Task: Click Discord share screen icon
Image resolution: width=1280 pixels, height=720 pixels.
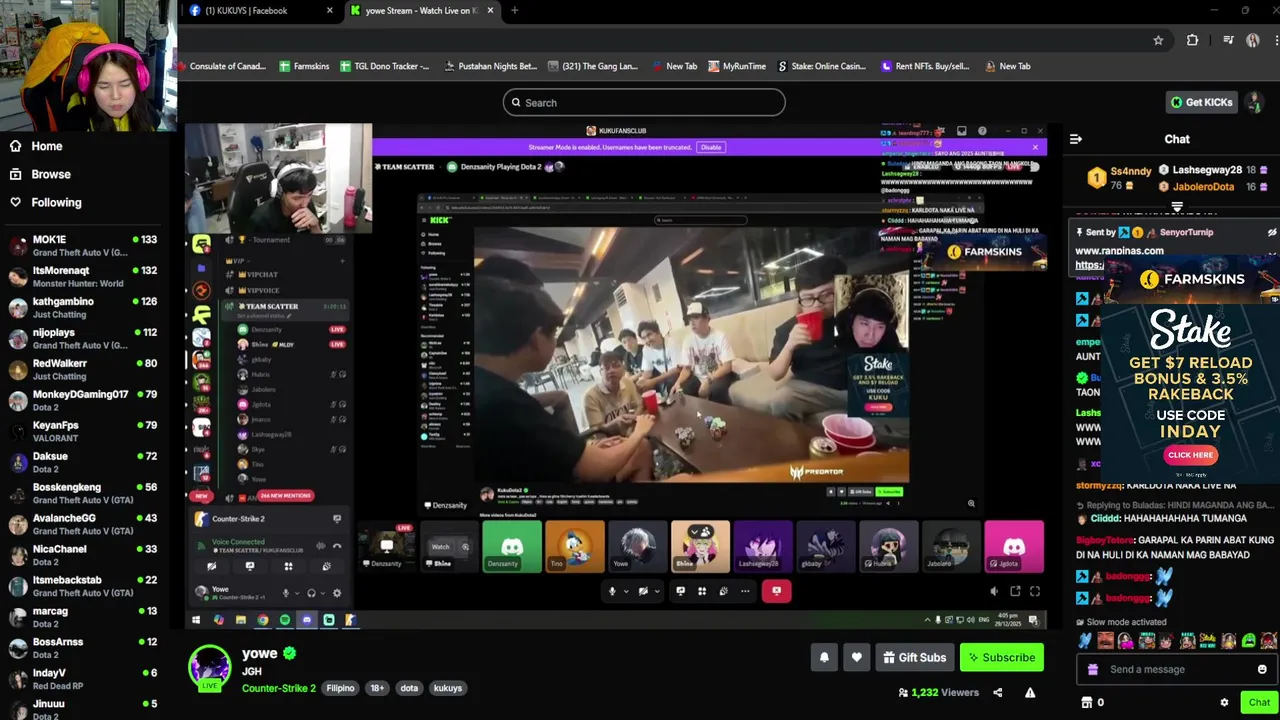Action: pyautogui.click(x=680, y=591)
